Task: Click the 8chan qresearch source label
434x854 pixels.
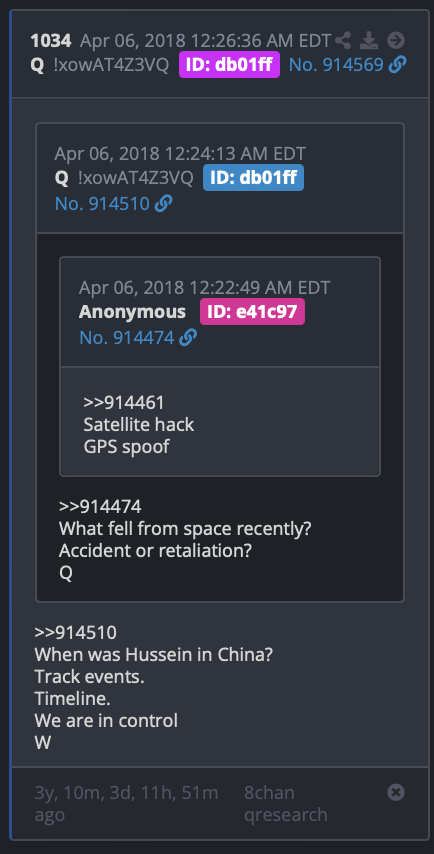Action: click(x=286, y=803)
